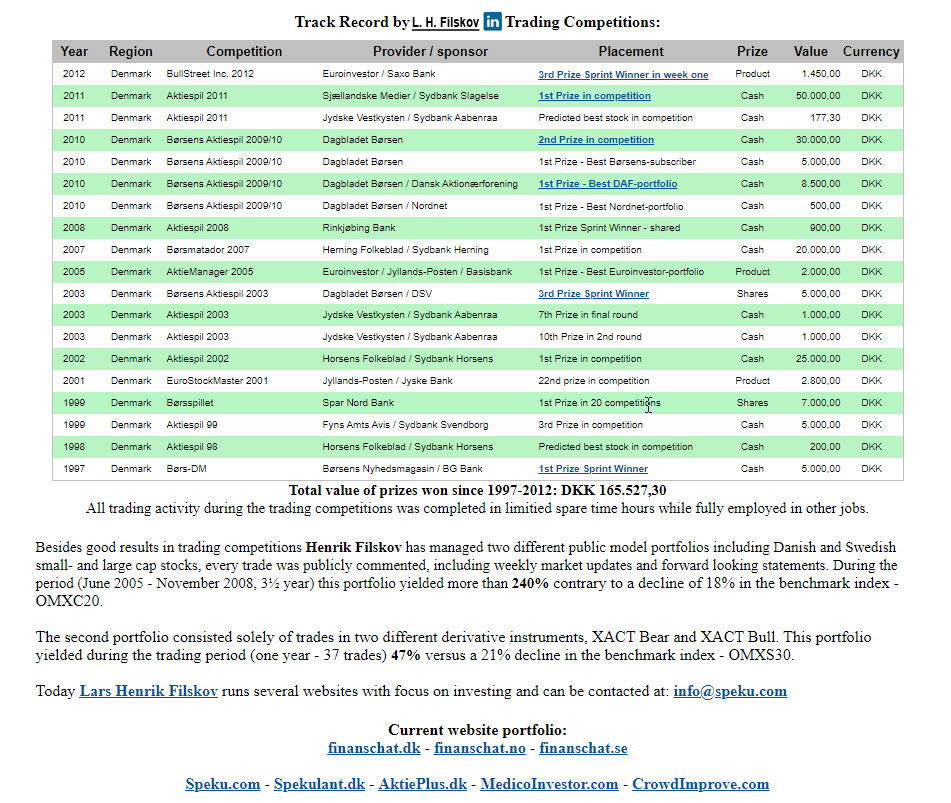The height and width of the screenshot is (803, 951).
Task: Click the Region column header
Action: click(131, 52)
